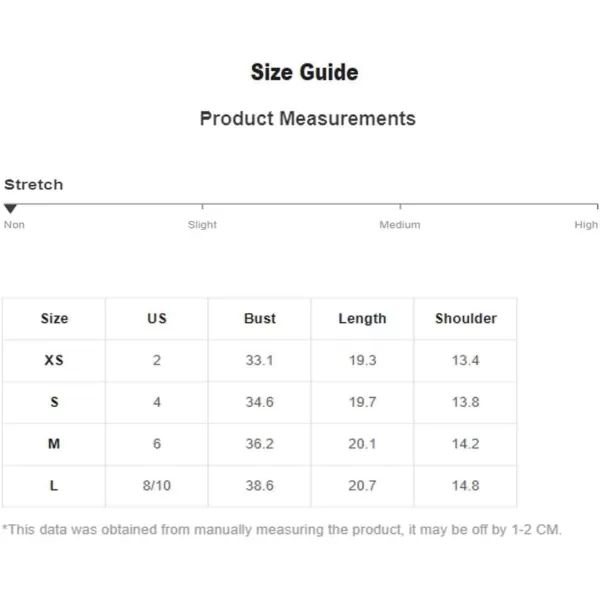Screen dimensions: 600x600
Task: Select the Shoulder column header
Action: [466, 318]
